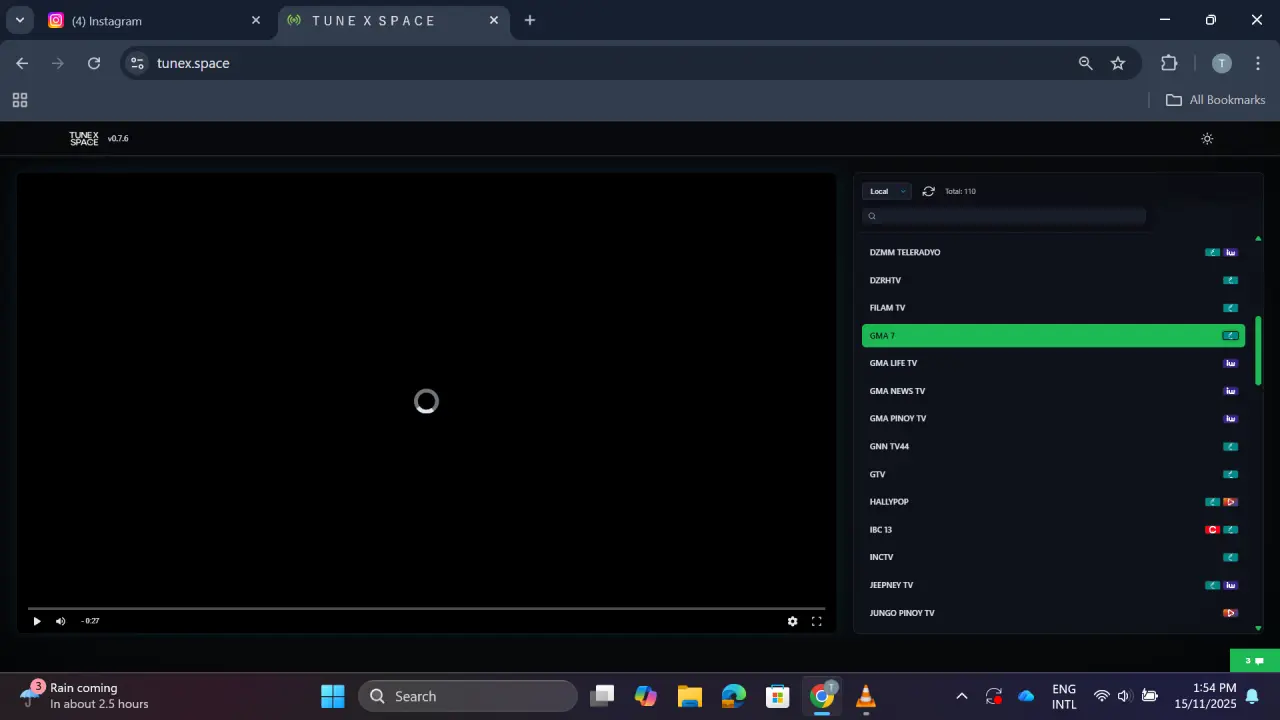Click the channel list scroll-up arrow

1258,238
